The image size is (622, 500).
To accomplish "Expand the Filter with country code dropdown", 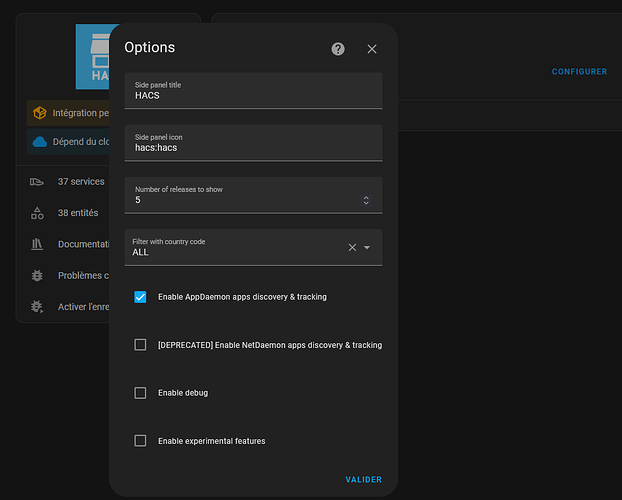I will coord(367,248).
